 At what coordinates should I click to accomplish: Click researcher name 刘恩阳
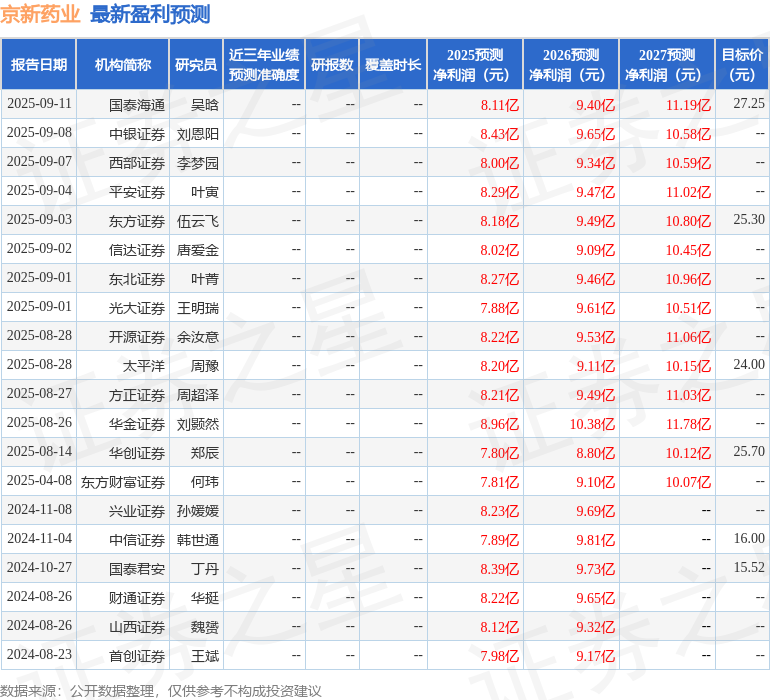tap(198, 134)
